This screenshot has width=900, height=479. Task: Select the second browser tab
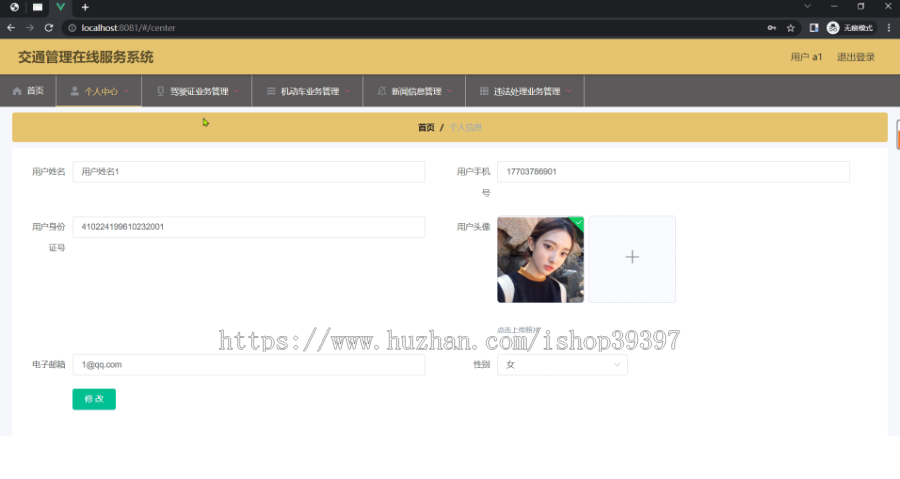click(37, 7)
